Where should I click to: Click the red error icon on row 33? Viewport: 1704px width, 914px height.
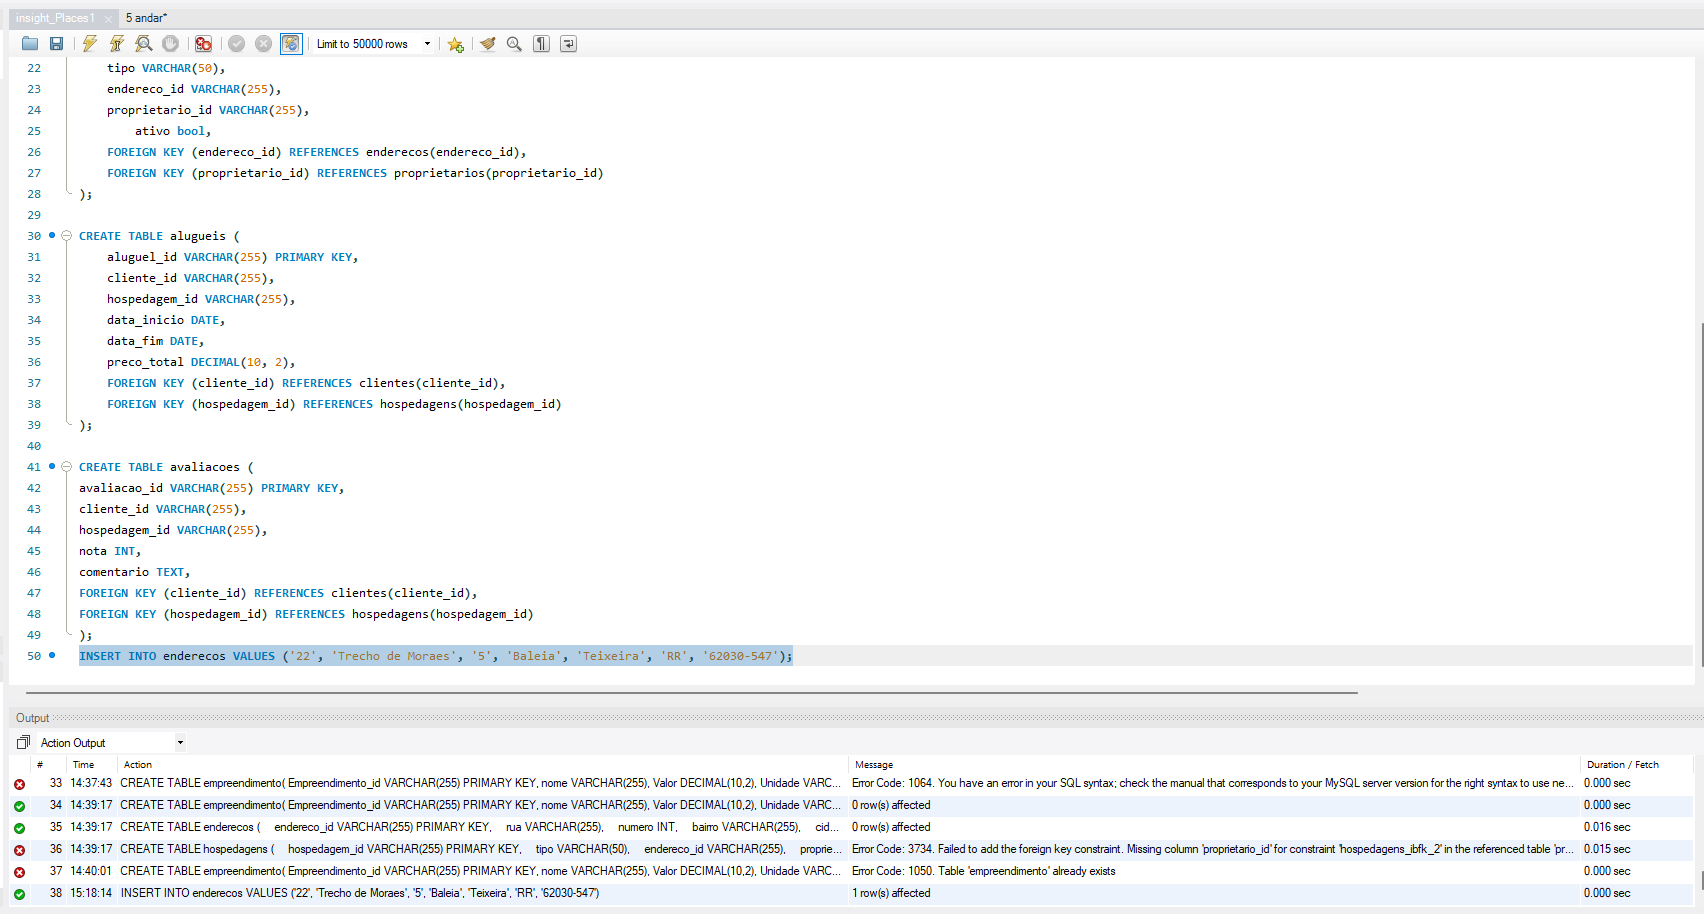pyautogui.click(x=19, y=784)
